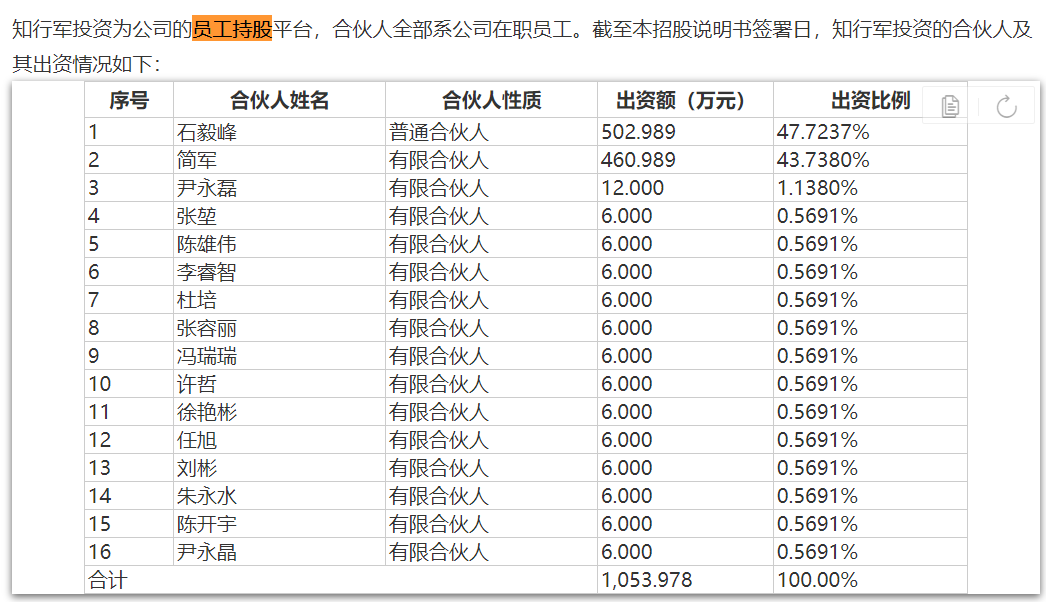This screenshot has height=602, width=1046.
Task: Click the refresh rotate icon
Action: click(1006, 106)
